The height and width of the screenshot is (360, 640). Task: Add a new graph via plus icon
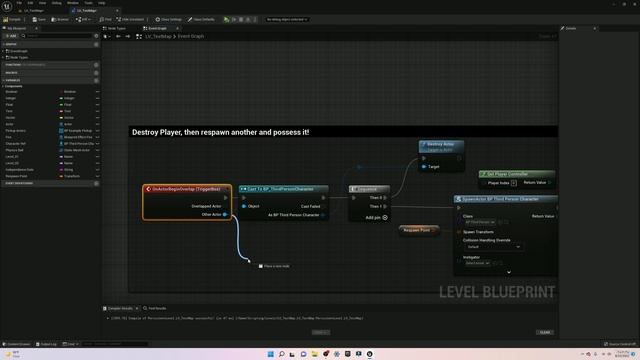pos(96,44)
